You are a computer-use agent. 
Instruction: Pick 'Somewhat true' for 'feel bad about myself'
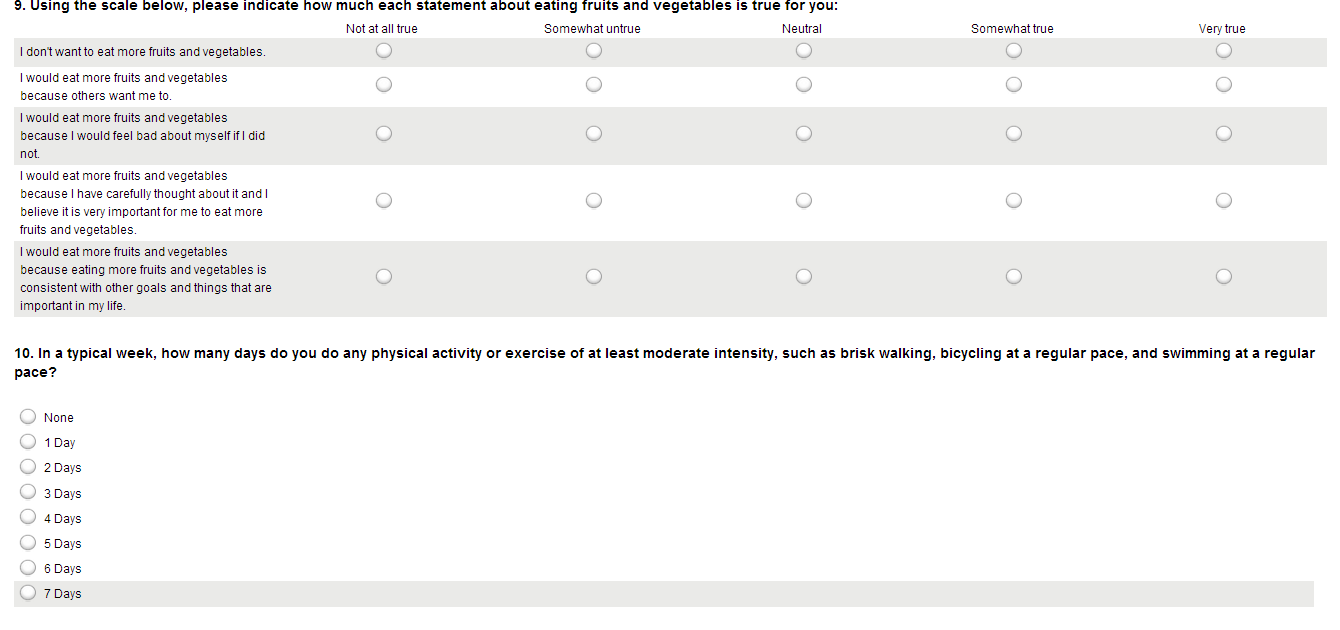1013,133
